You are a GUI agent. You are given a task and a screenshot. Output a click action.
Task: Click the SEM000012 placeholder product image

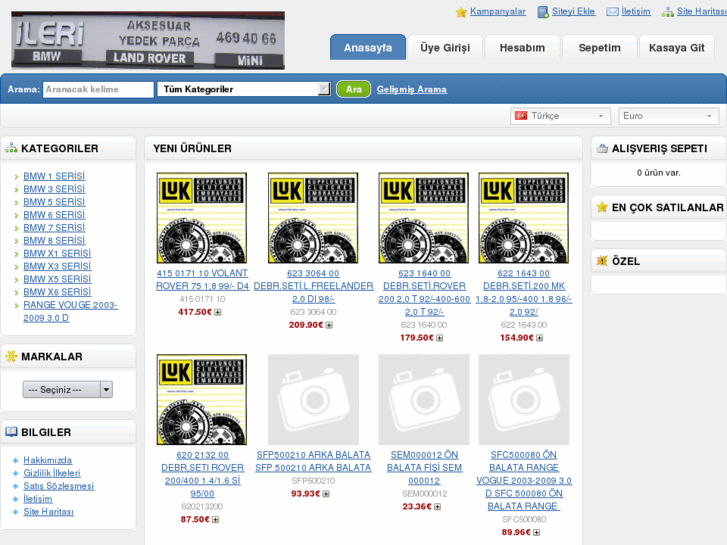coord(424,400)
